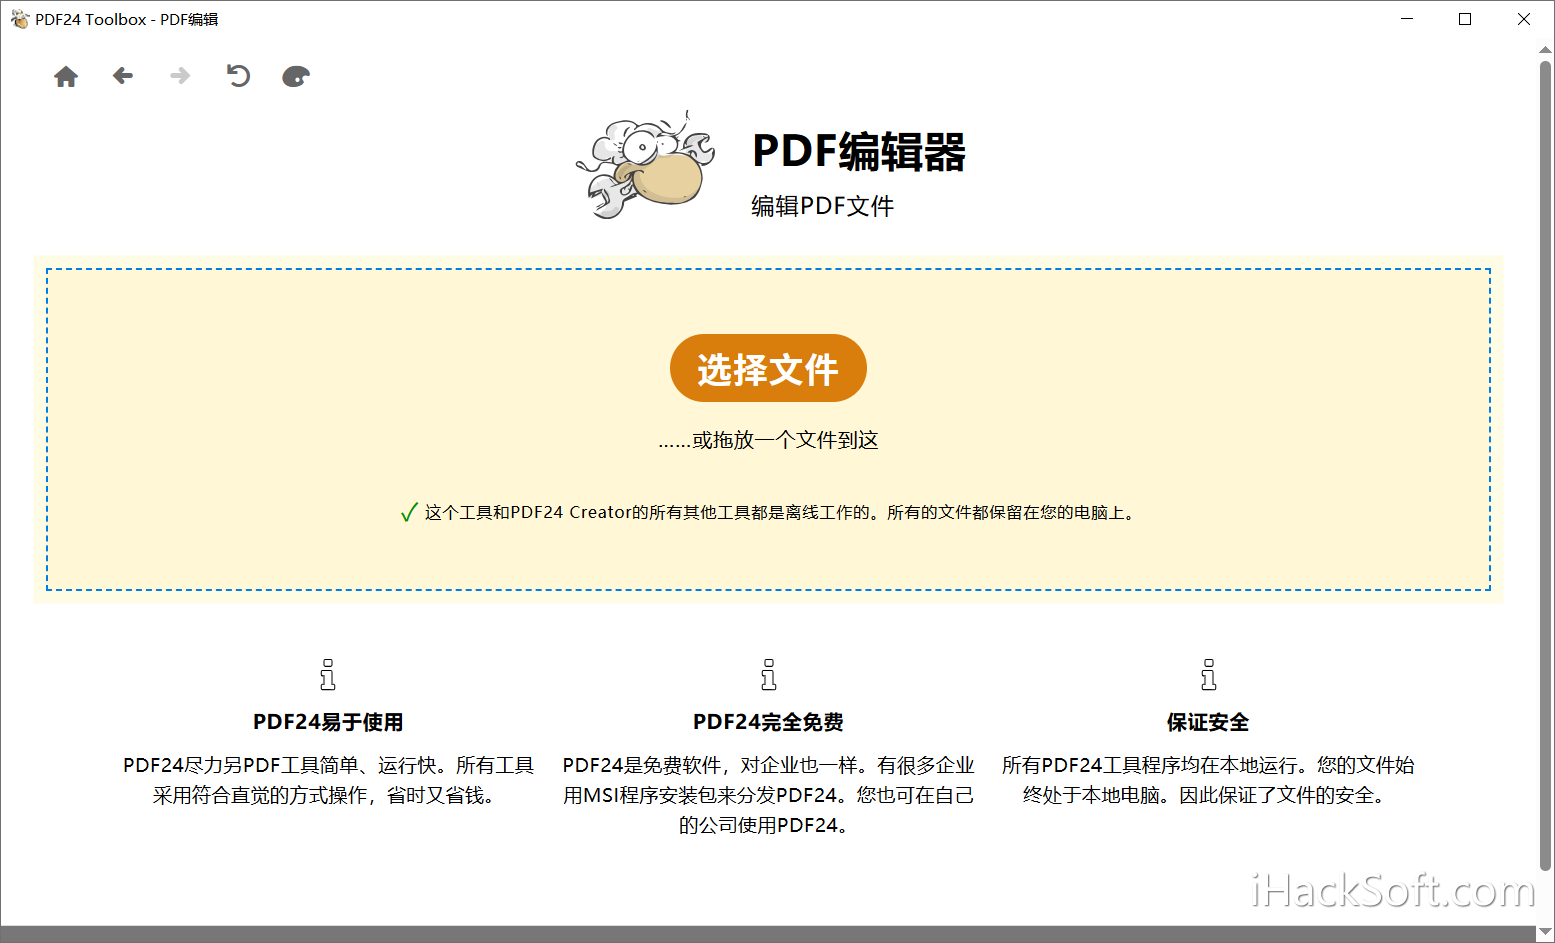Navigate back with the left arrow
Screen dimensions: 1555x943
coord(123,76)
